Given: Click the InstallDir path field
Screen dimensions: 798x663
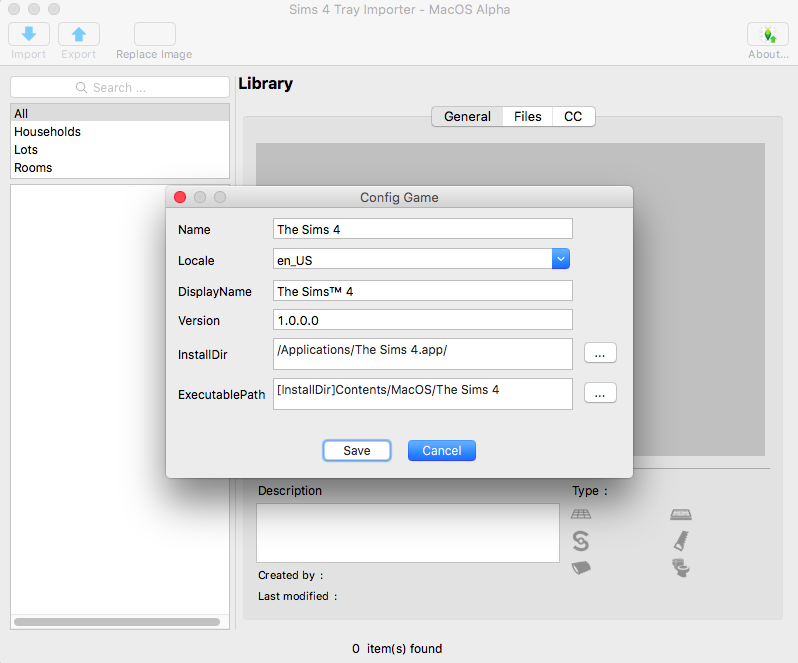Looking at the screenshot, I should tap(423, 354).
